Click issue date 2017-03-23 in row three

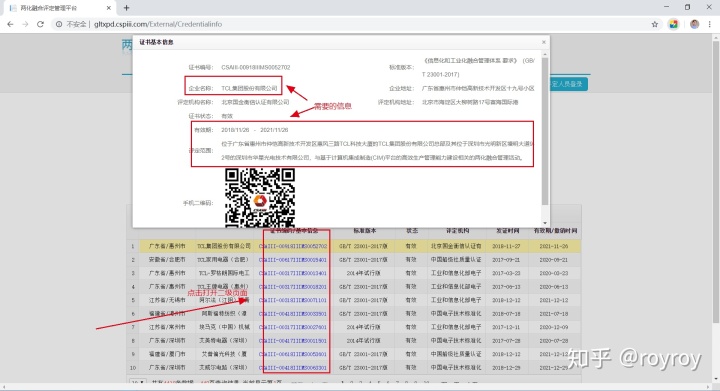506,273
